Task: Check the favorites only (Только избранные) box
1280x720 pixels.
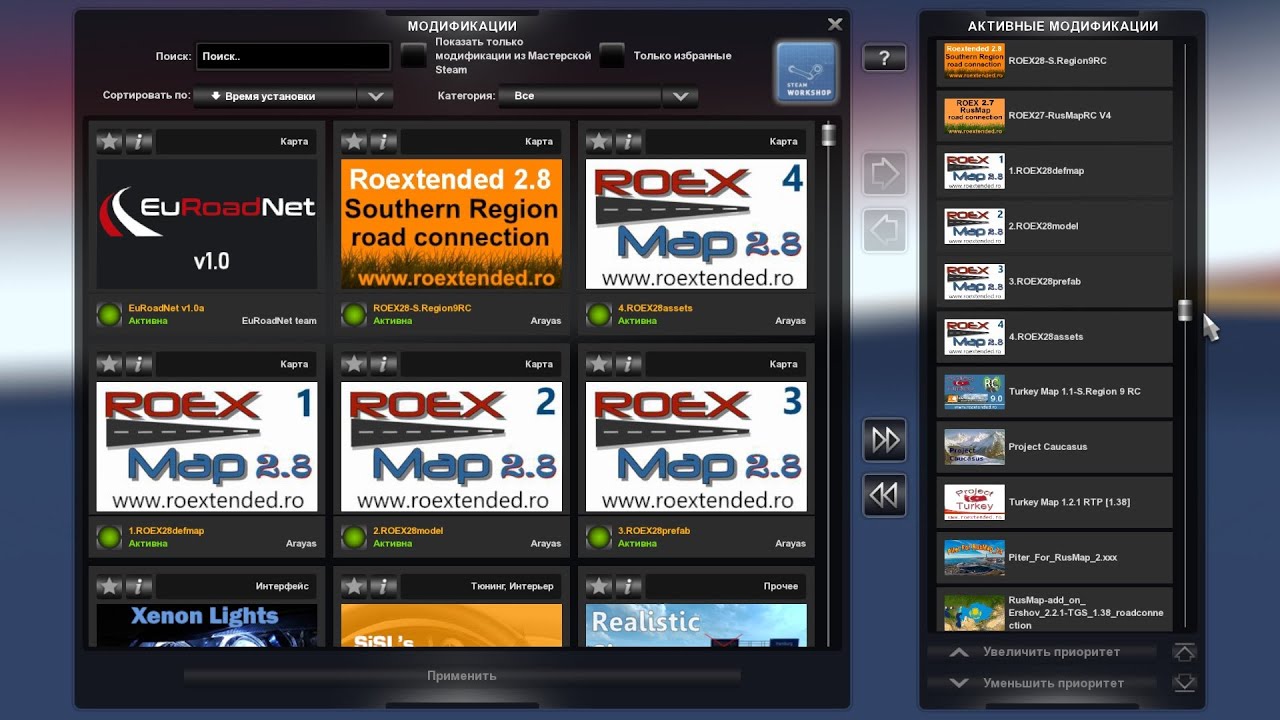Action: (x=612, y=56)
